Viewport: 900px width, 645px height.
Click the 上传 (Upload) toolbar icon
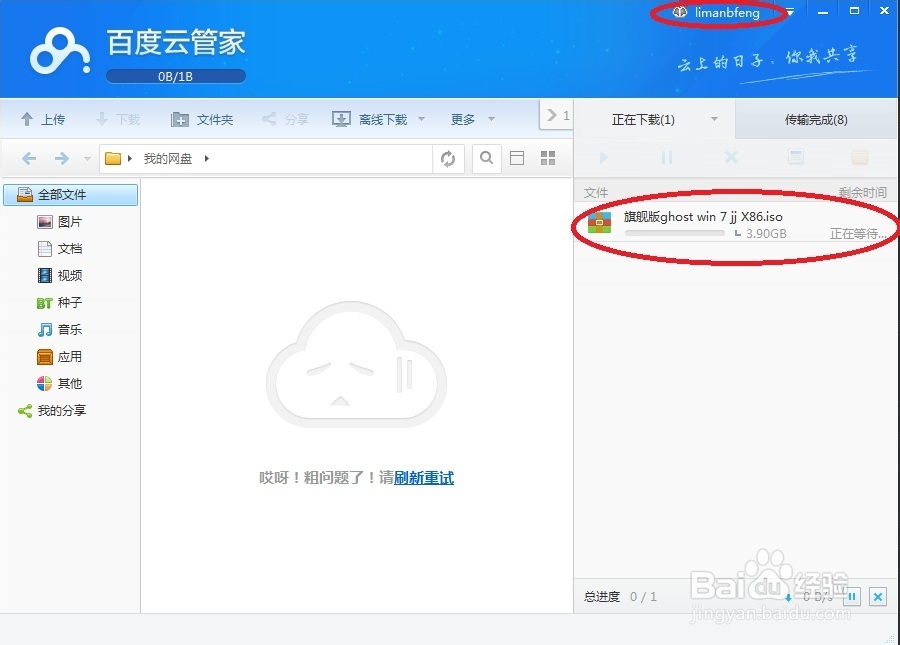point(43,118)
